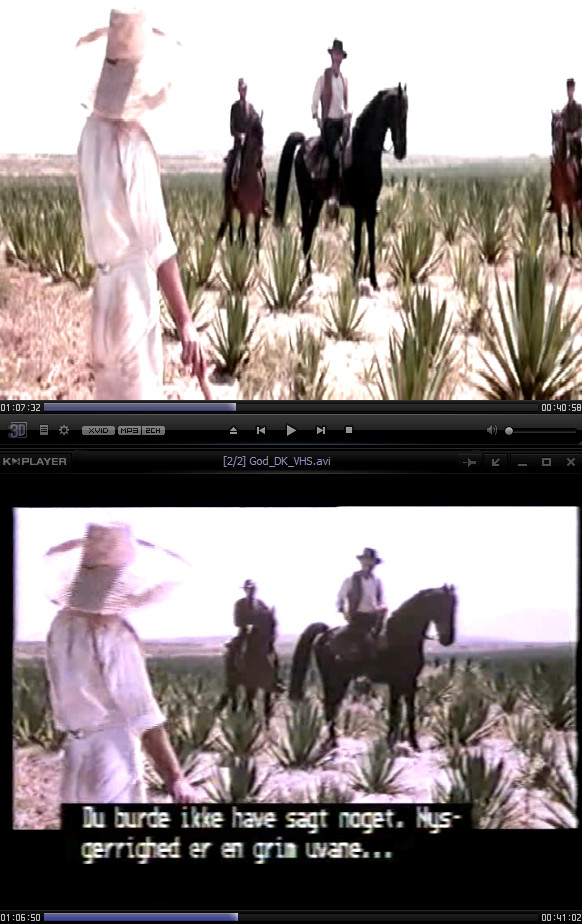Toggle the always-on-top pin icon
Screen dimensions: 582x924
(469, 462)
